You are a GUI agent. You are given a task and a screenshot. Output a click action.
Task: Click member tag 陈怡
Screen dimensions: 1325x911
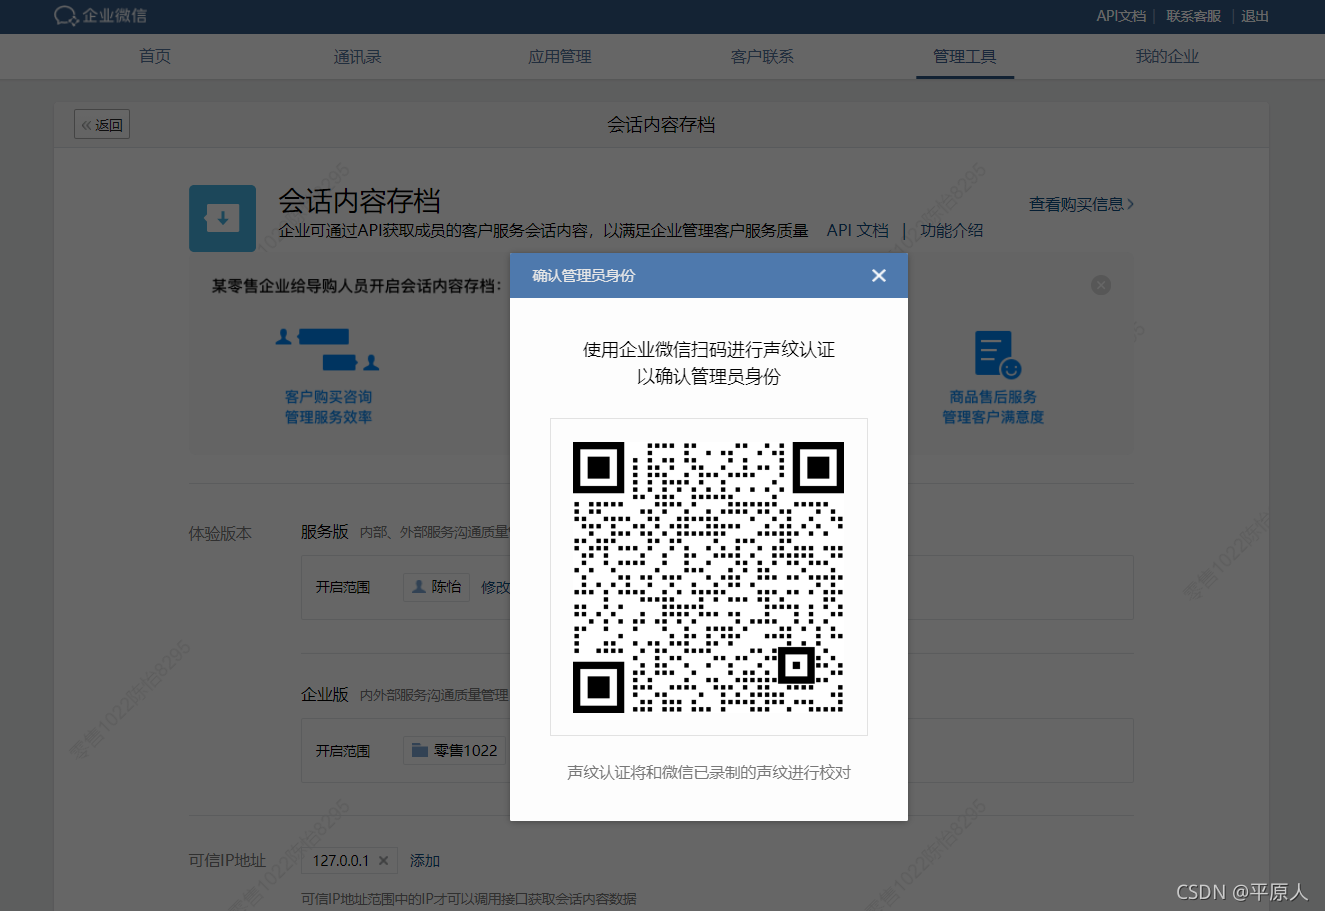pyautogui.click(x=436, y=587)
